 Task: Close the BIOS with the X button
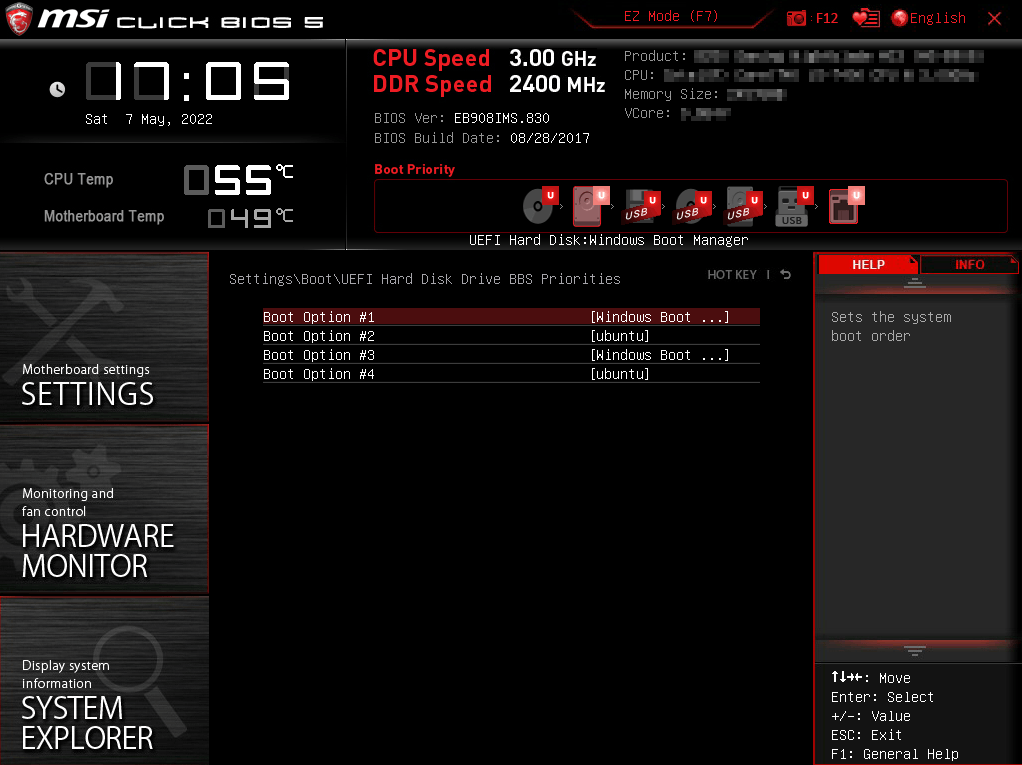pyautogui.click(x=994, y=18)
